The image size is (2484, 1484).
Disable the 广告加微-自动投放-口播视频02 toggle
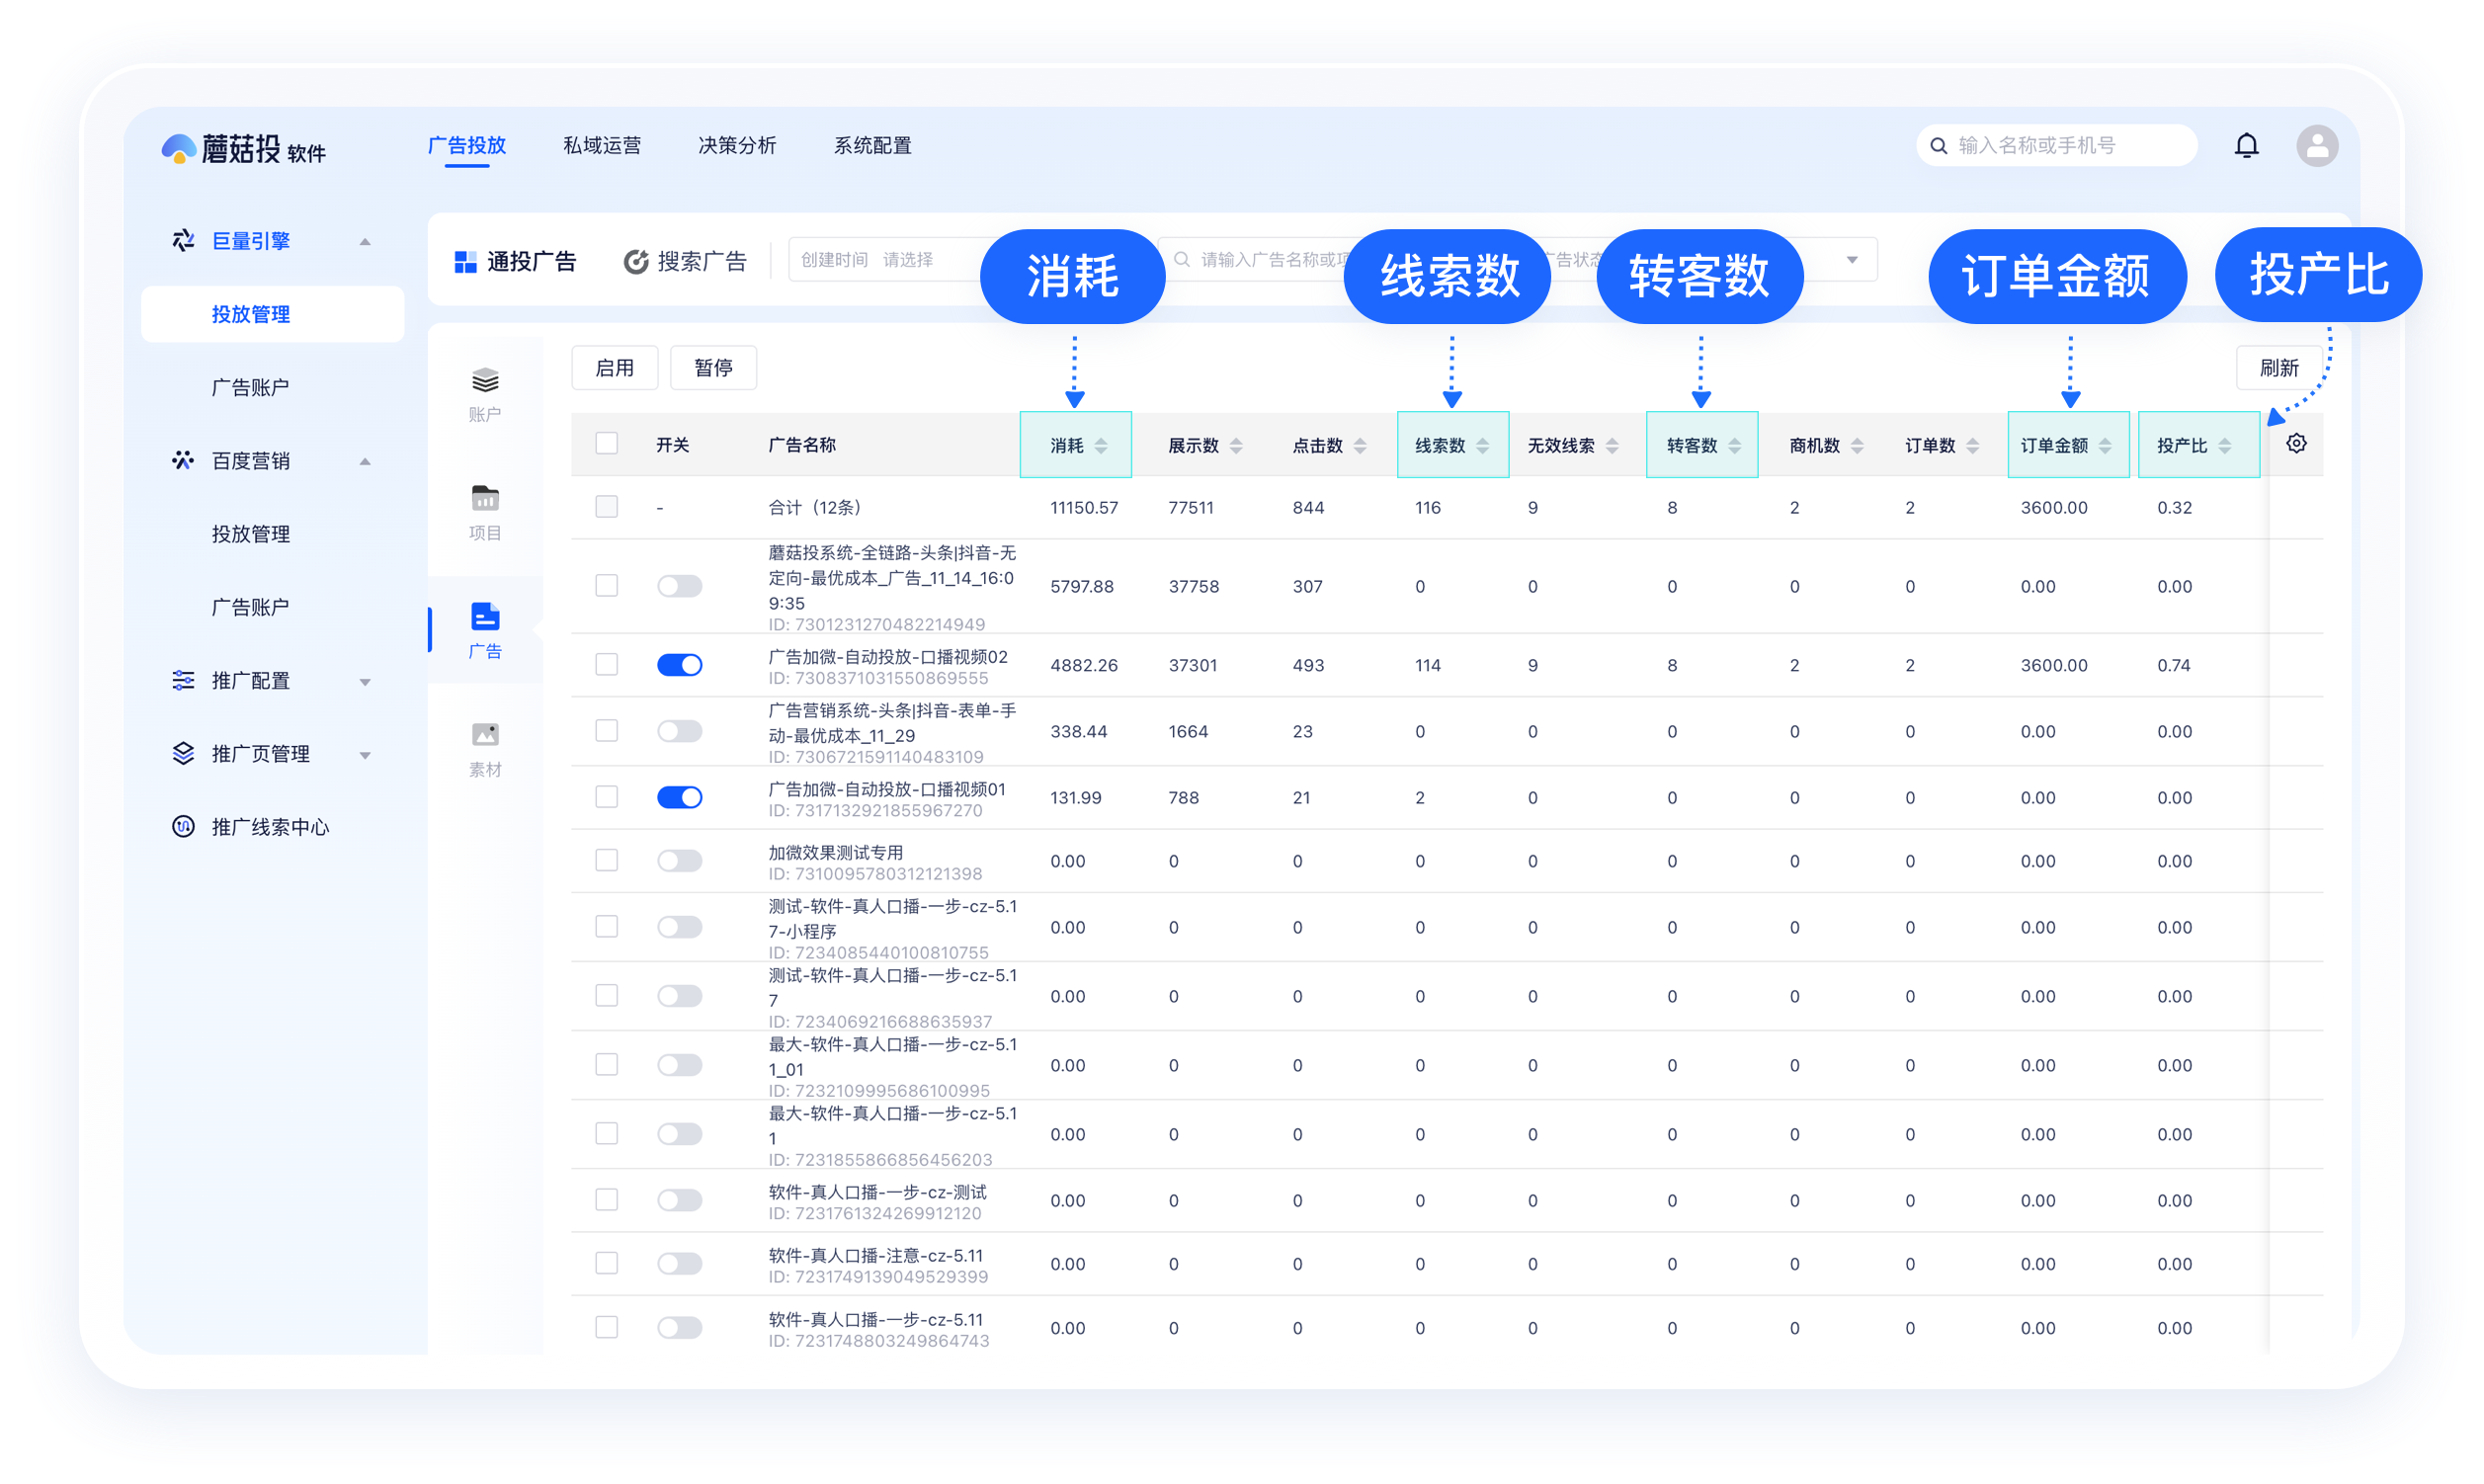point(680,664)
